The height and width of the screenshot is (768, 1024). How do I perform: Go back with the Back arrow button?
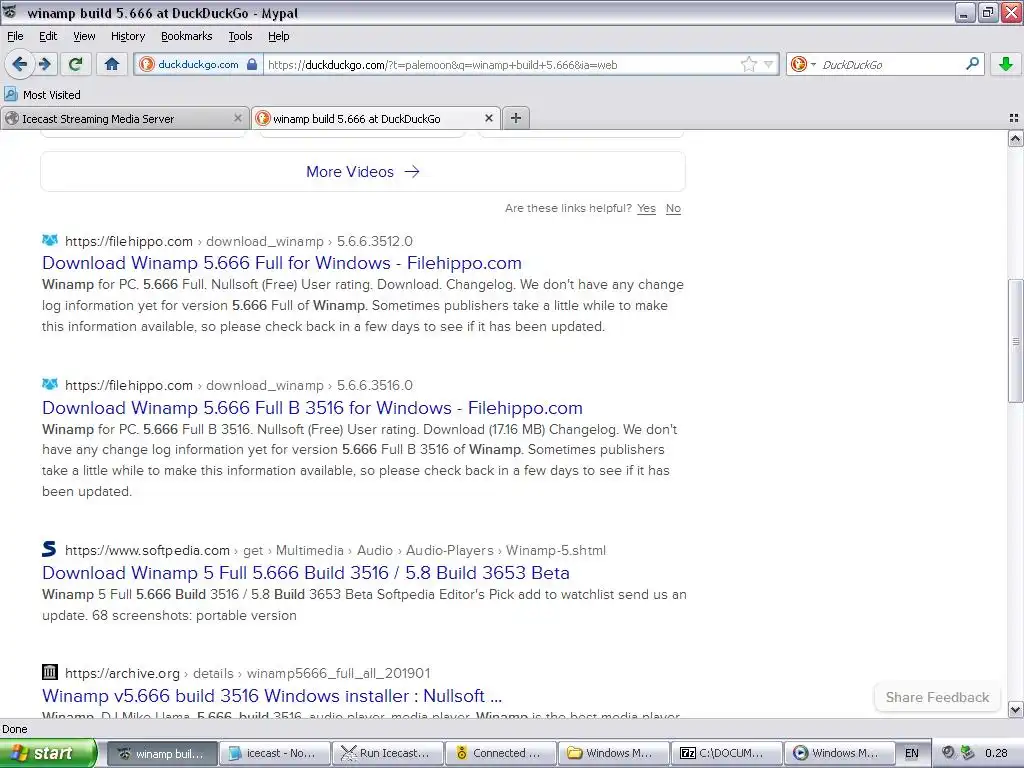coord(19,64)
